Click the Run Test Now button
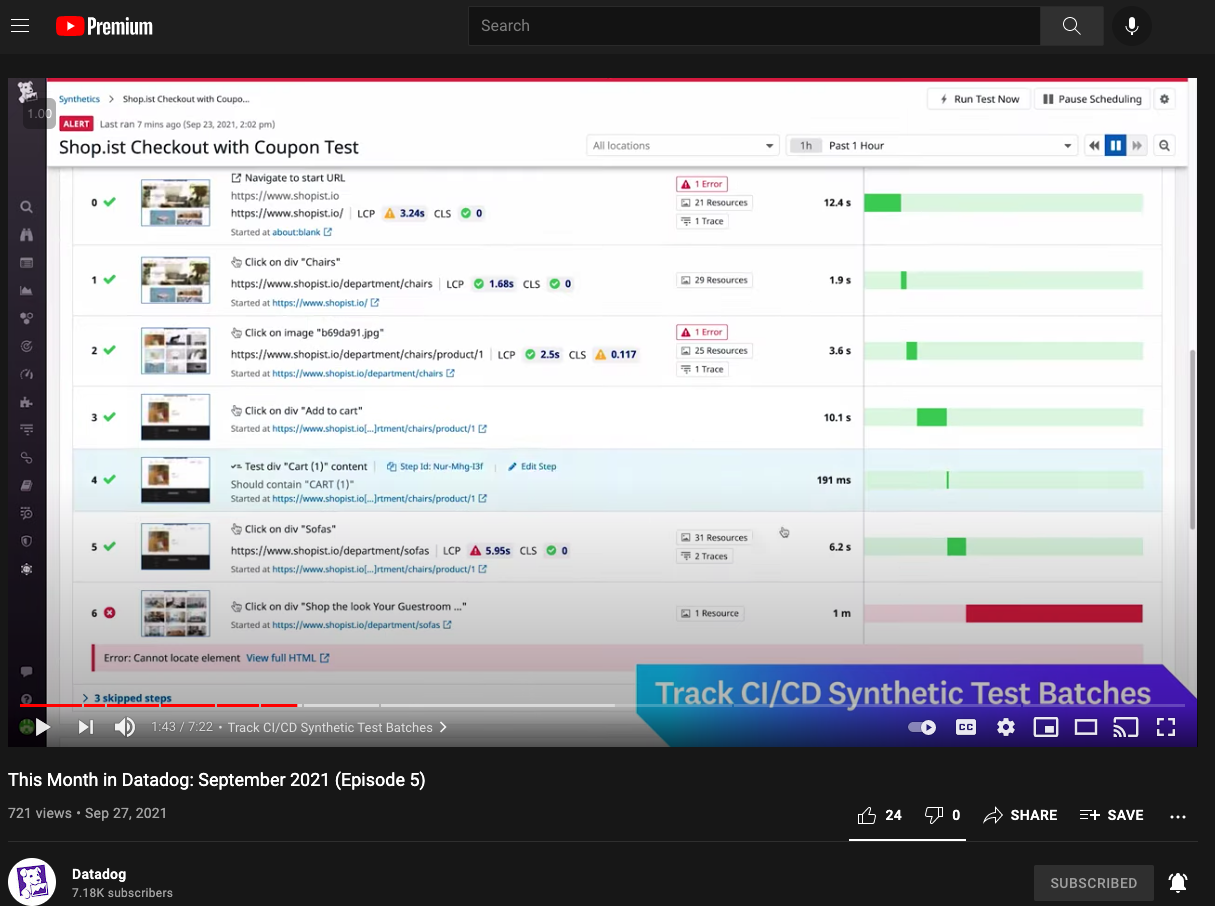 tap(978, 99)
